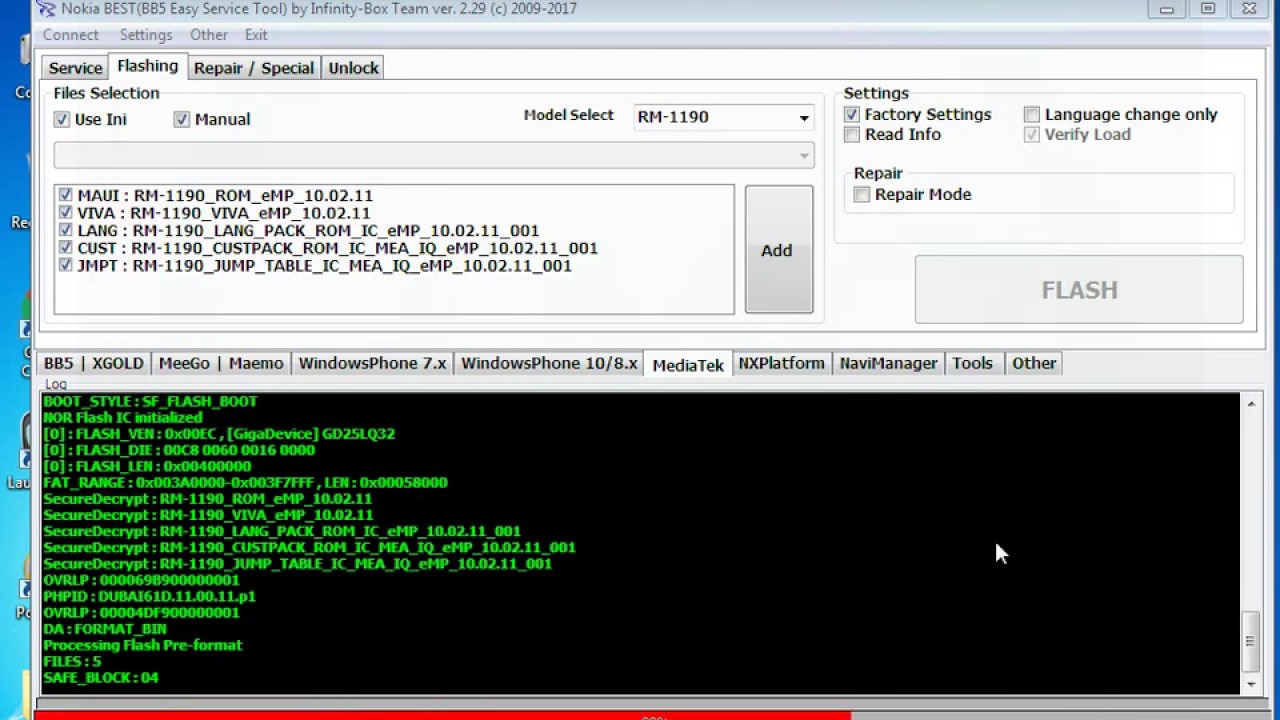Open the NXPlatform tab
This screenshot has width=1280, height=720.
[782, 363]
